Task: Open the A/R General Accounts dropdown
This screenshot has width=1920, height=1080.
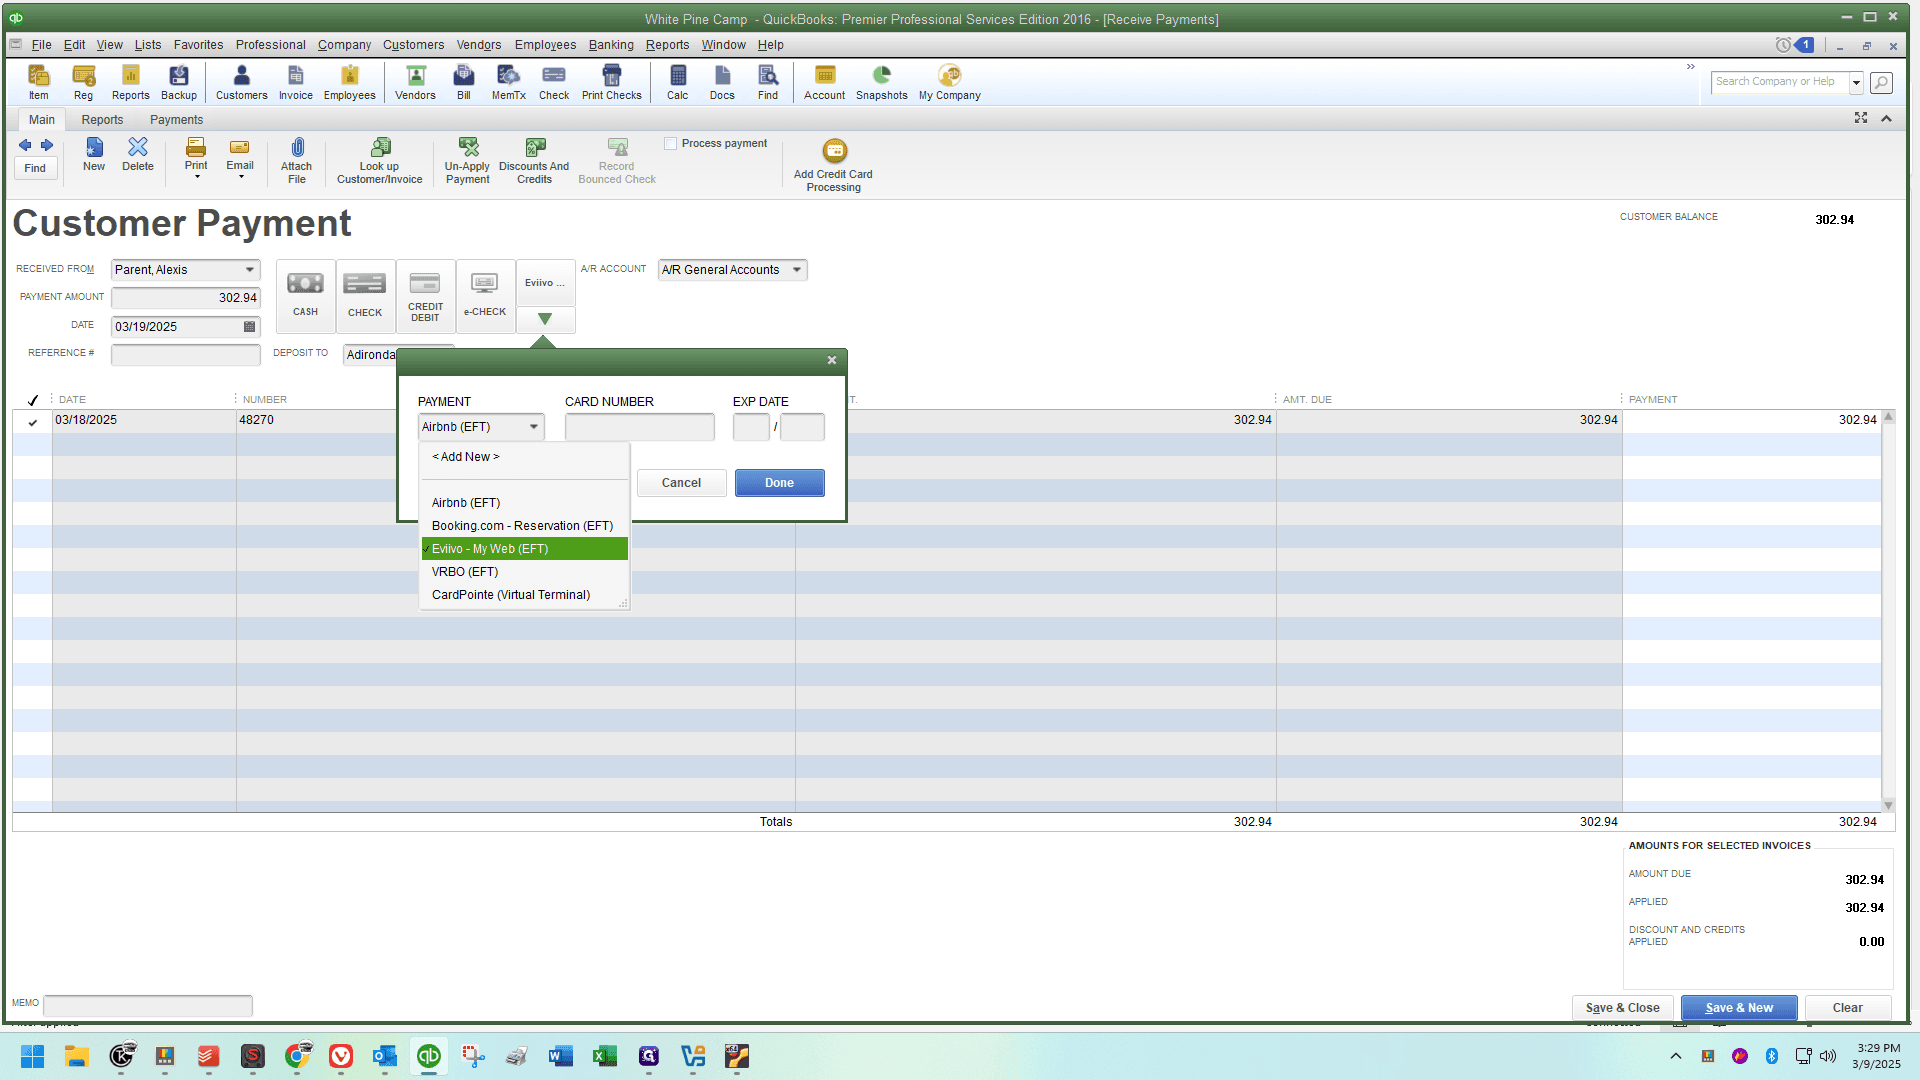Action: pos(797,270)
